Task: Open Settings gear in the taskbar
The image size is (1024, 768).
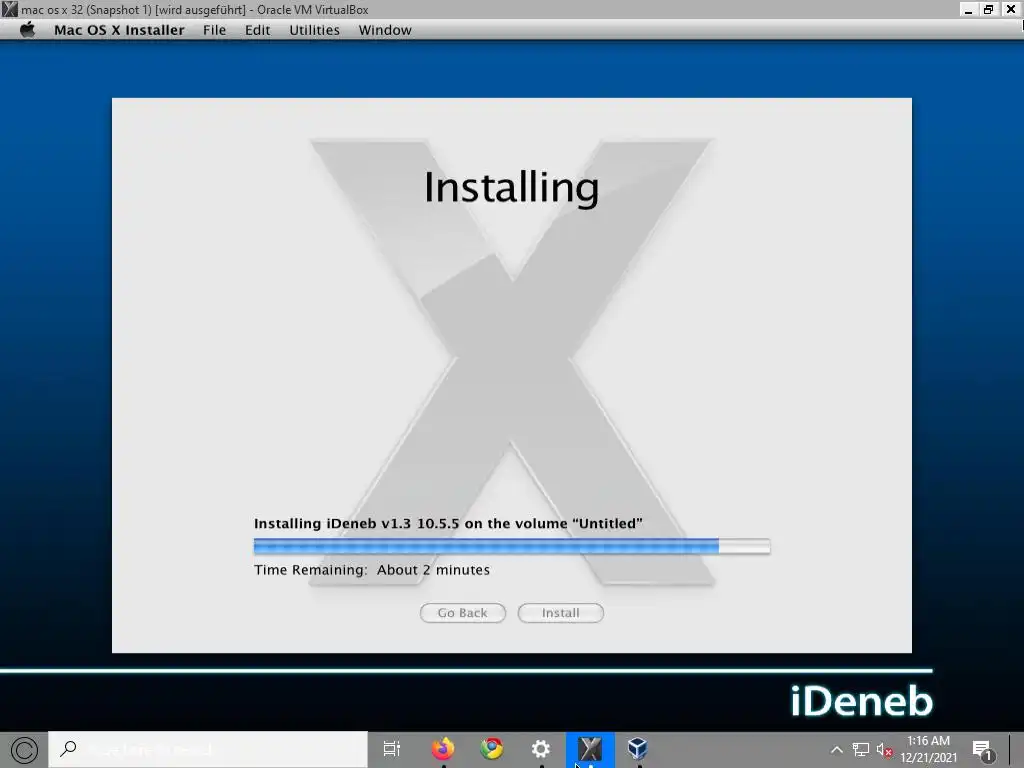Action: [x=541, y=749]
